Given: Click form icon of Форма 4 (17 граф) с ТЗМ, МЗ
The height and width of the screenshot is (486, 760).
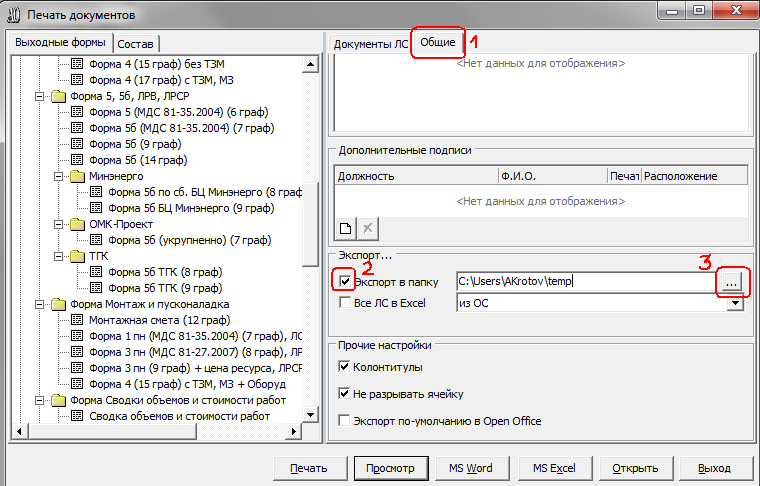Looking at the screenshot, I should pyautogui.click(x=77, y=79).
